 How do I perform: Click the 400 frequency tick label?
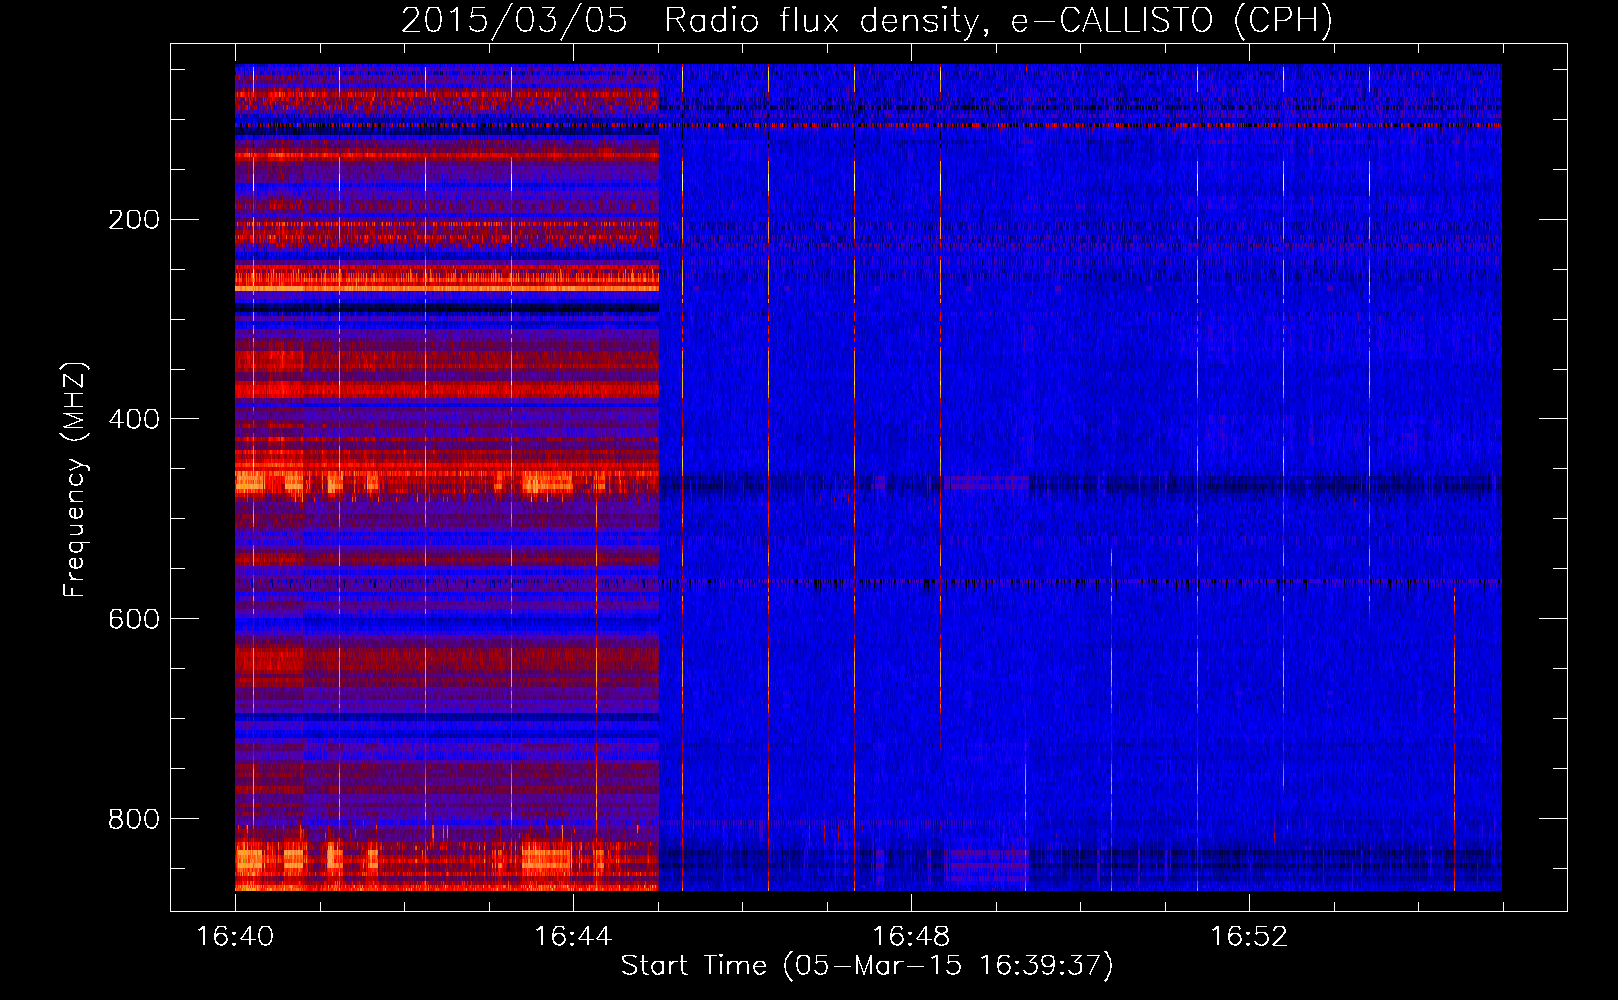pos(133,419)
